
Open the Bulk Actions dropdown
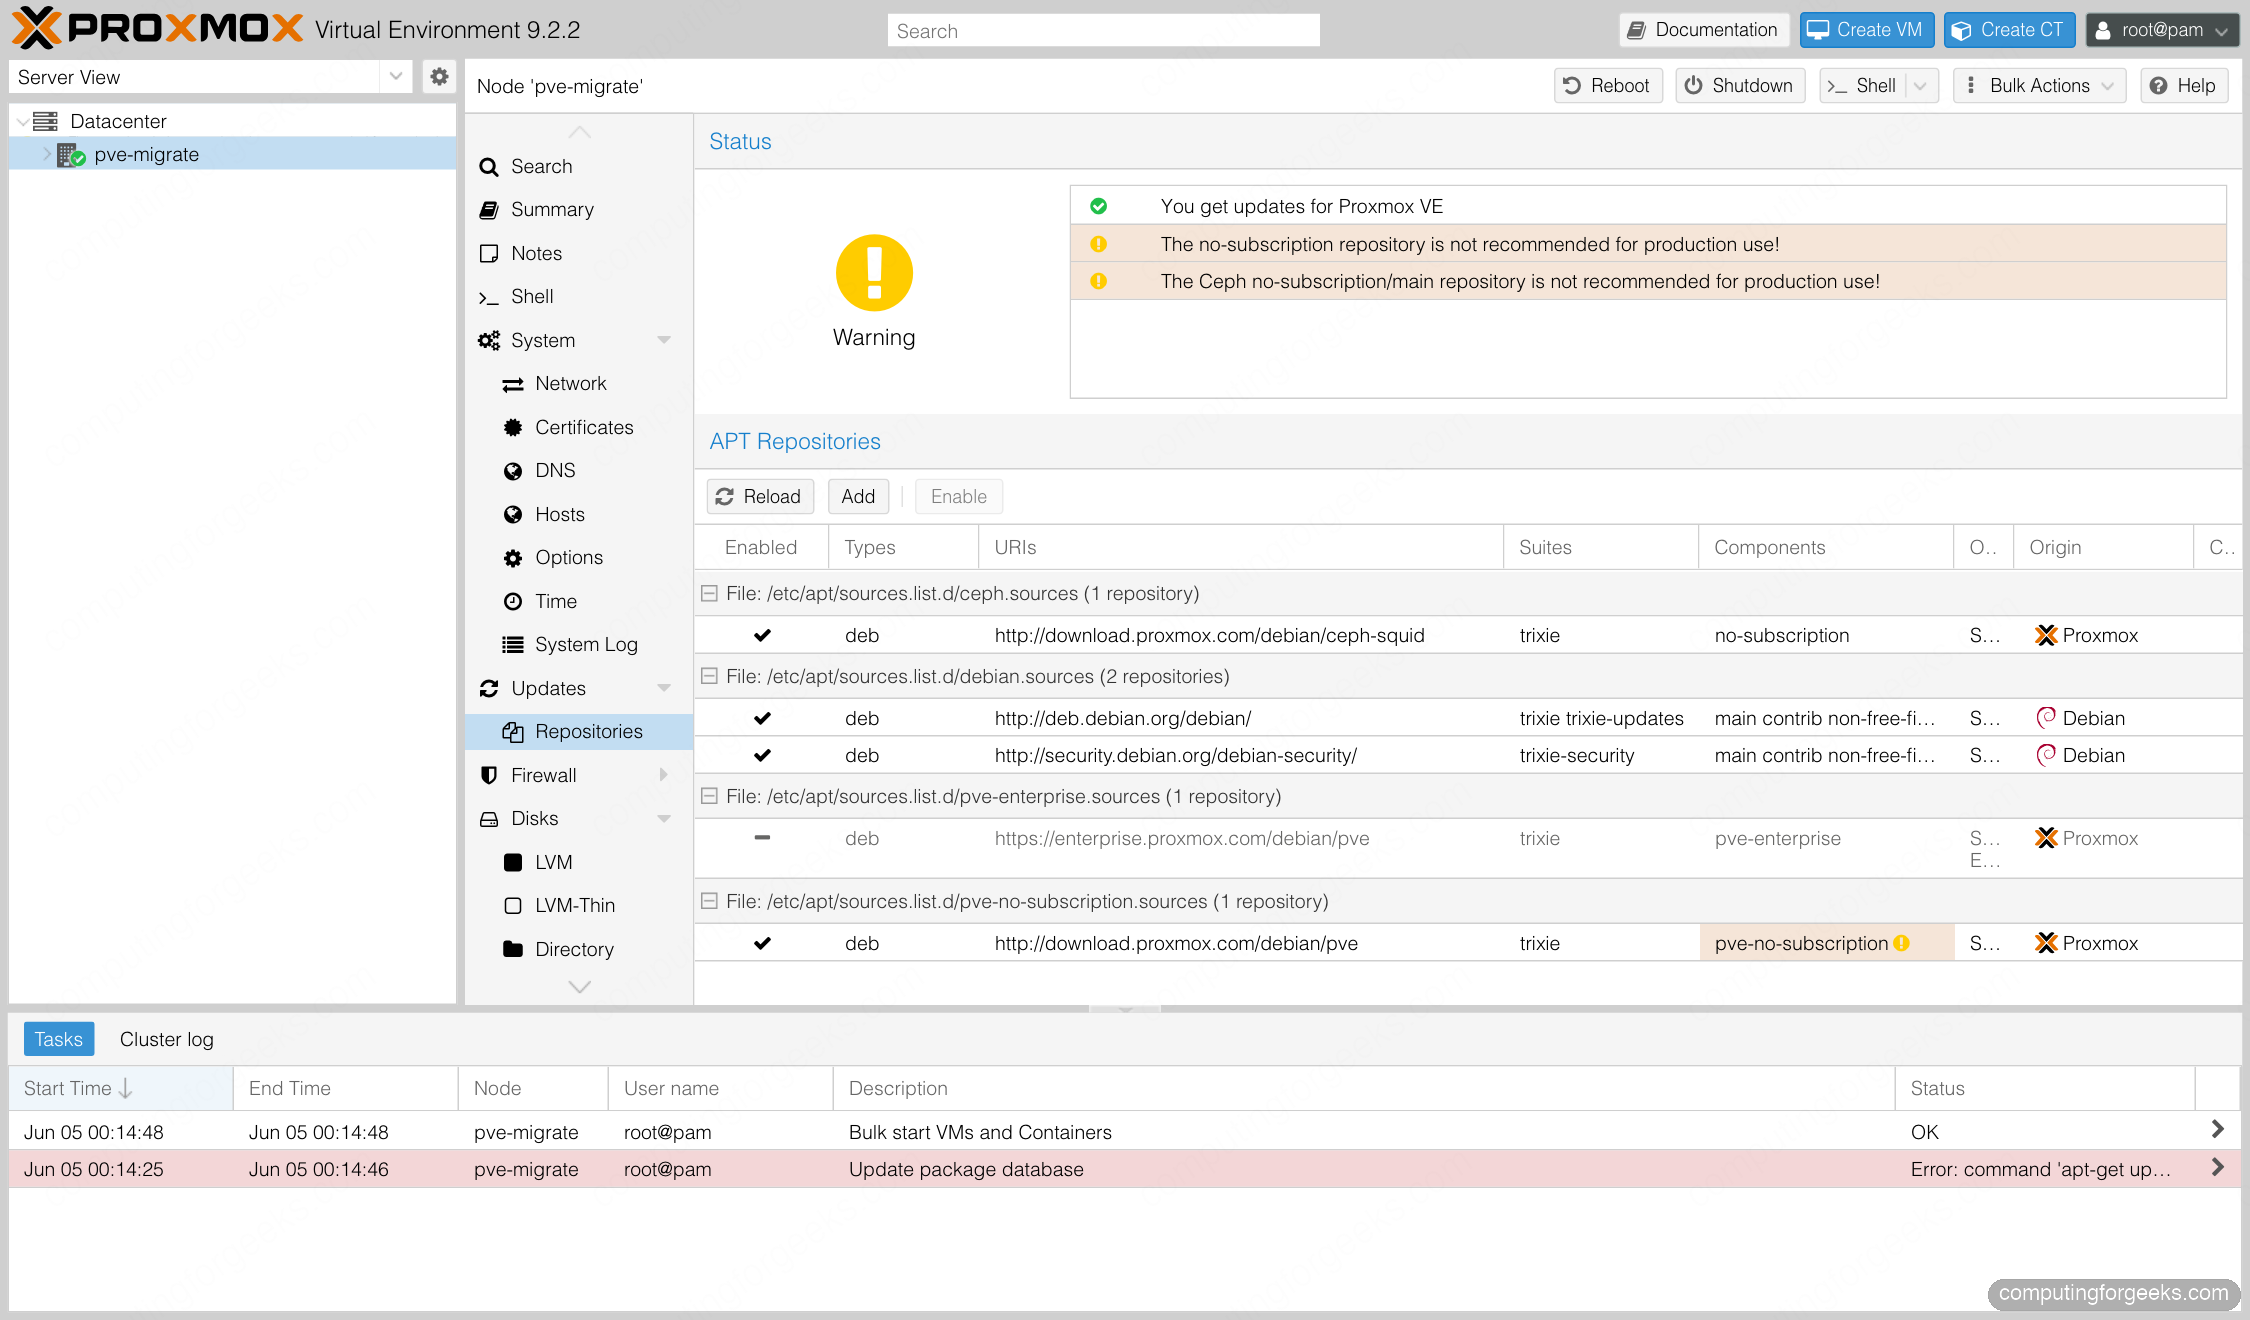(x=2040, y=86)
